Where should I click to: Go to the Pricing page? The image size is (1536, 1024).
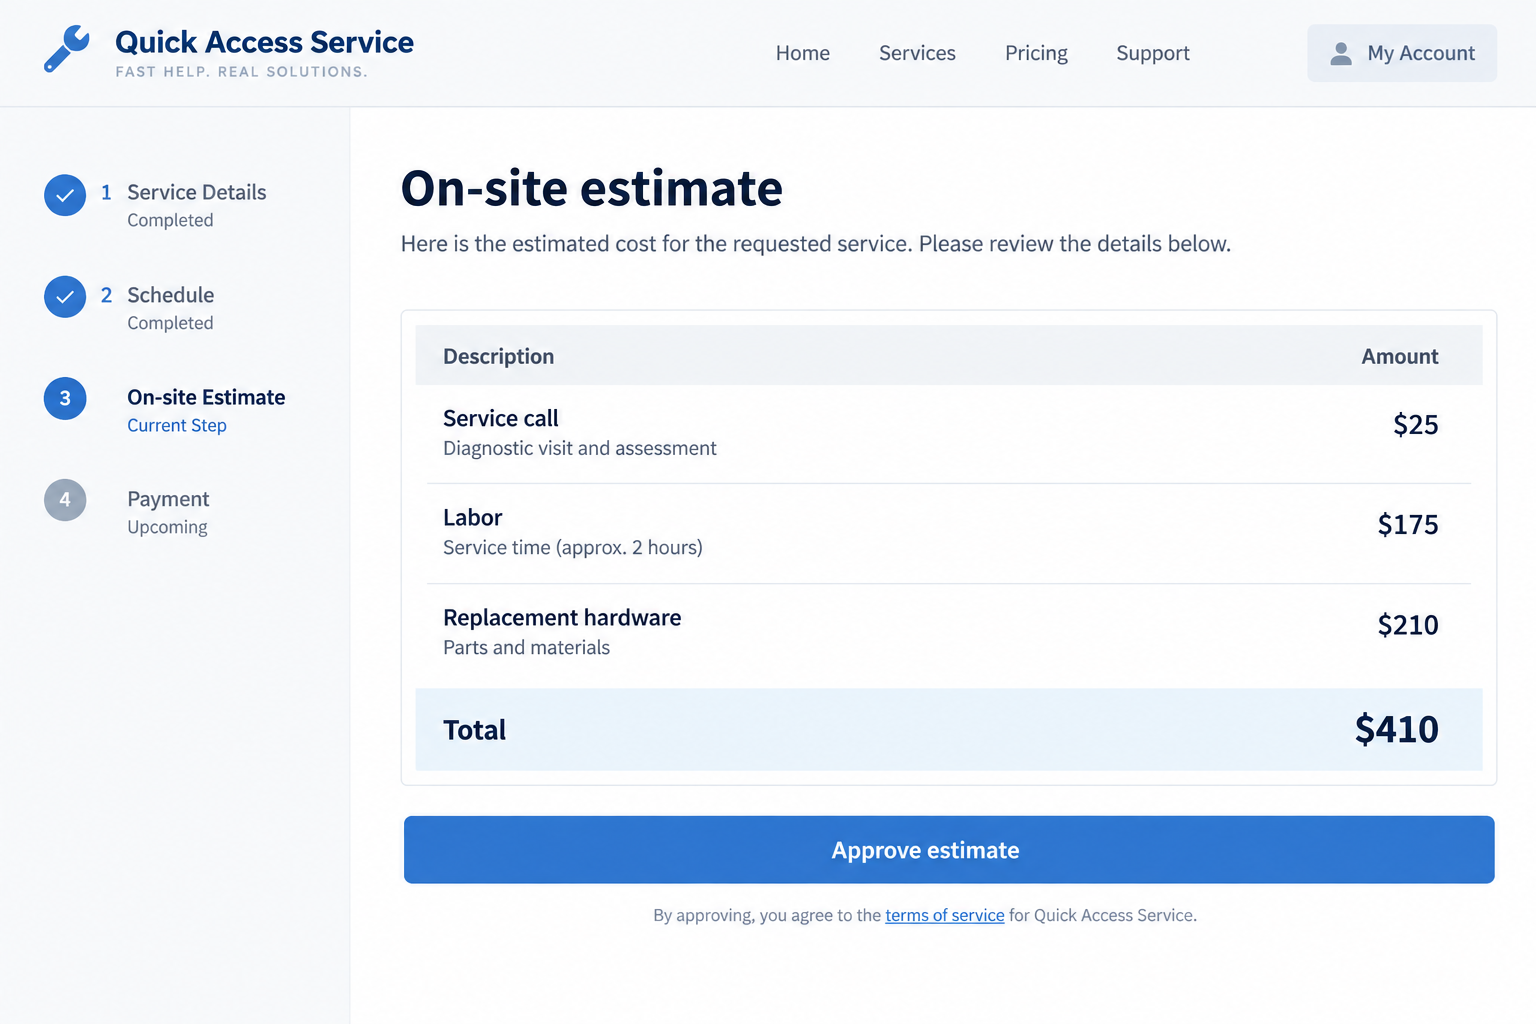1036,53
